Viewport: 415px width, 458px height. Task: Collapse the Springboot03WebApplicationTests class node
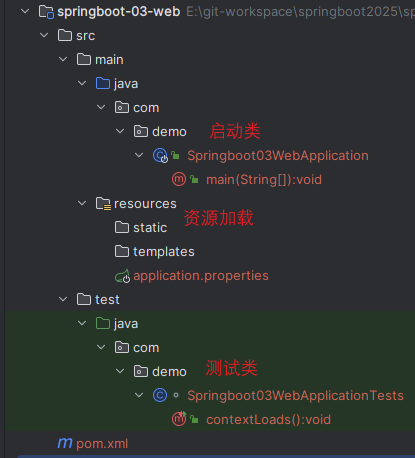pyautogui.click(x=139, y=395)
